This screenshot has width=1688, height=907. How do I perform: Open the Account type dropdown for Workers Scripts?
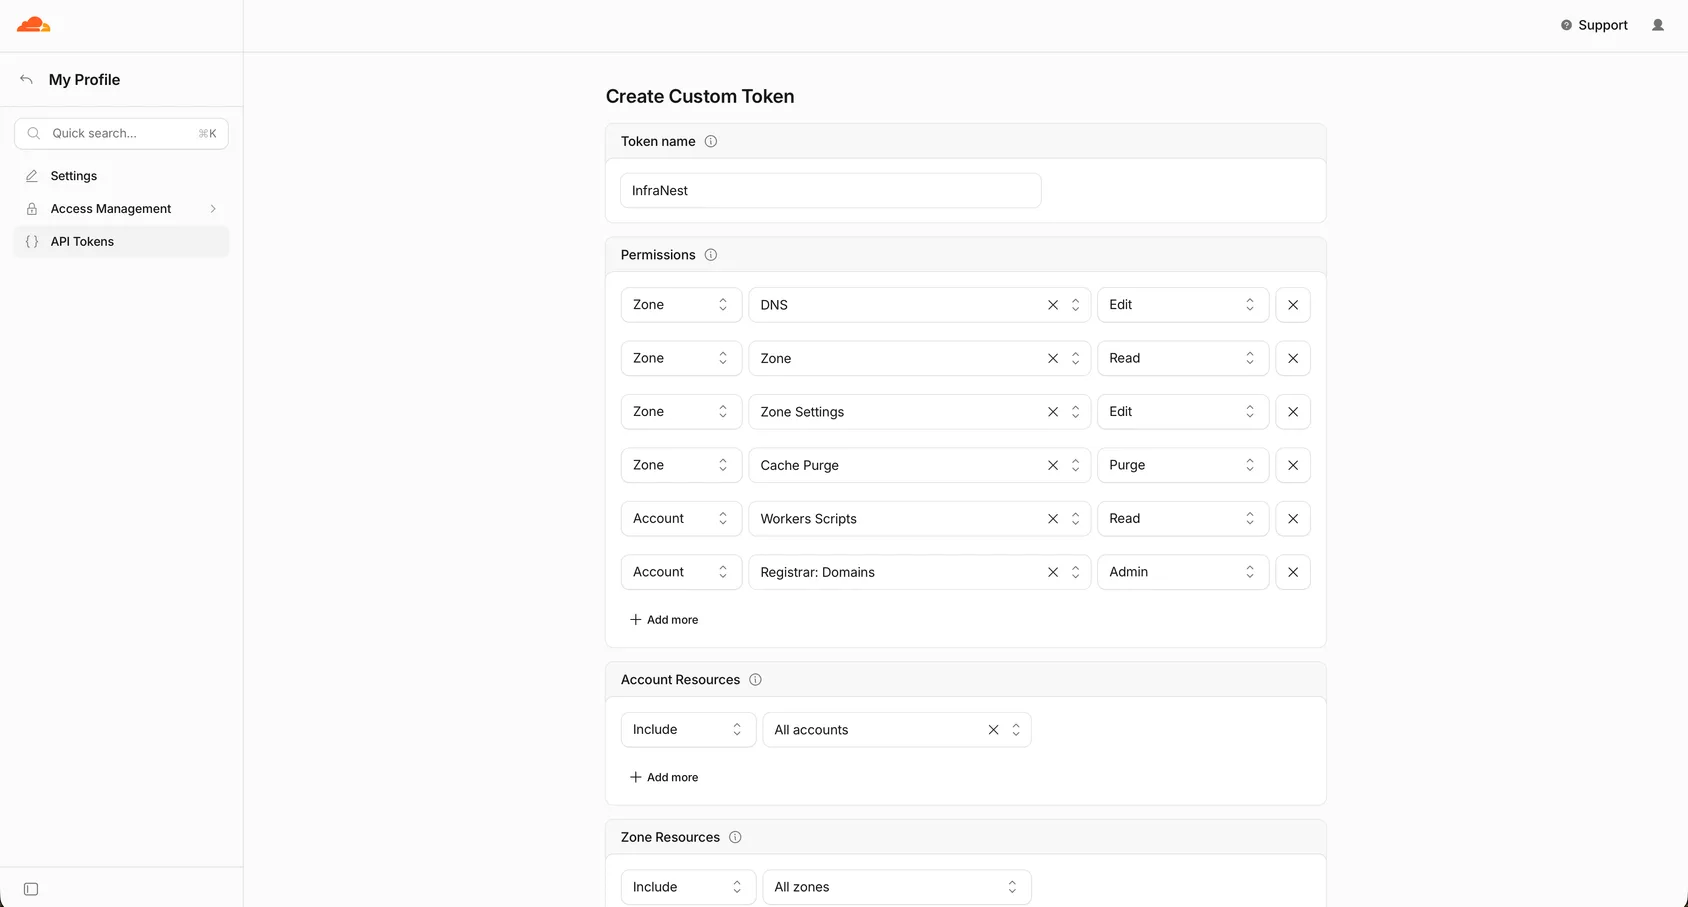681,519
